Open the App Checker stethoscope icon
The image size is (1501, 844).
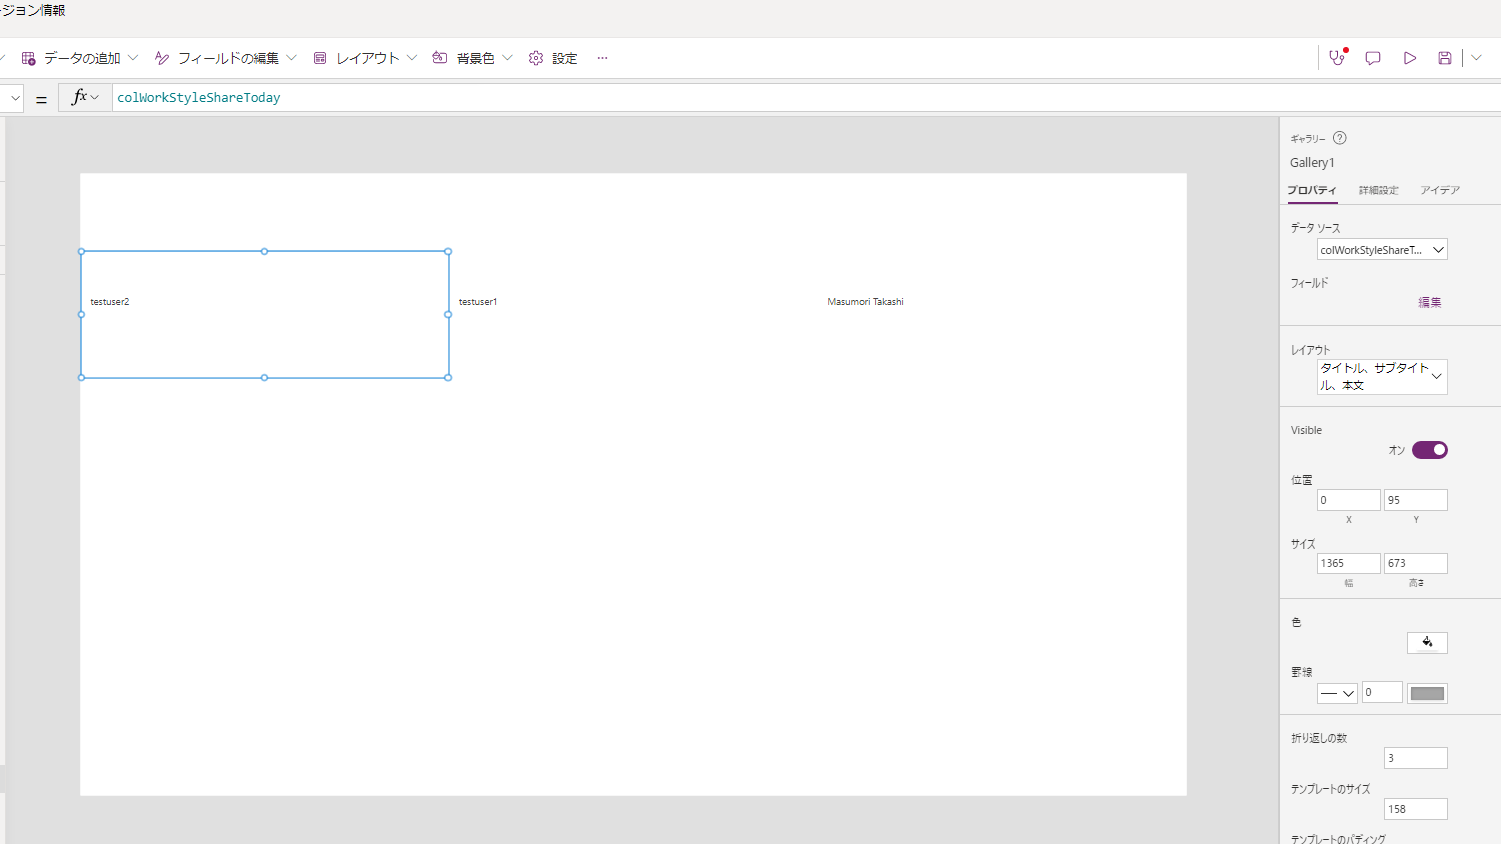coord(1337,58)
